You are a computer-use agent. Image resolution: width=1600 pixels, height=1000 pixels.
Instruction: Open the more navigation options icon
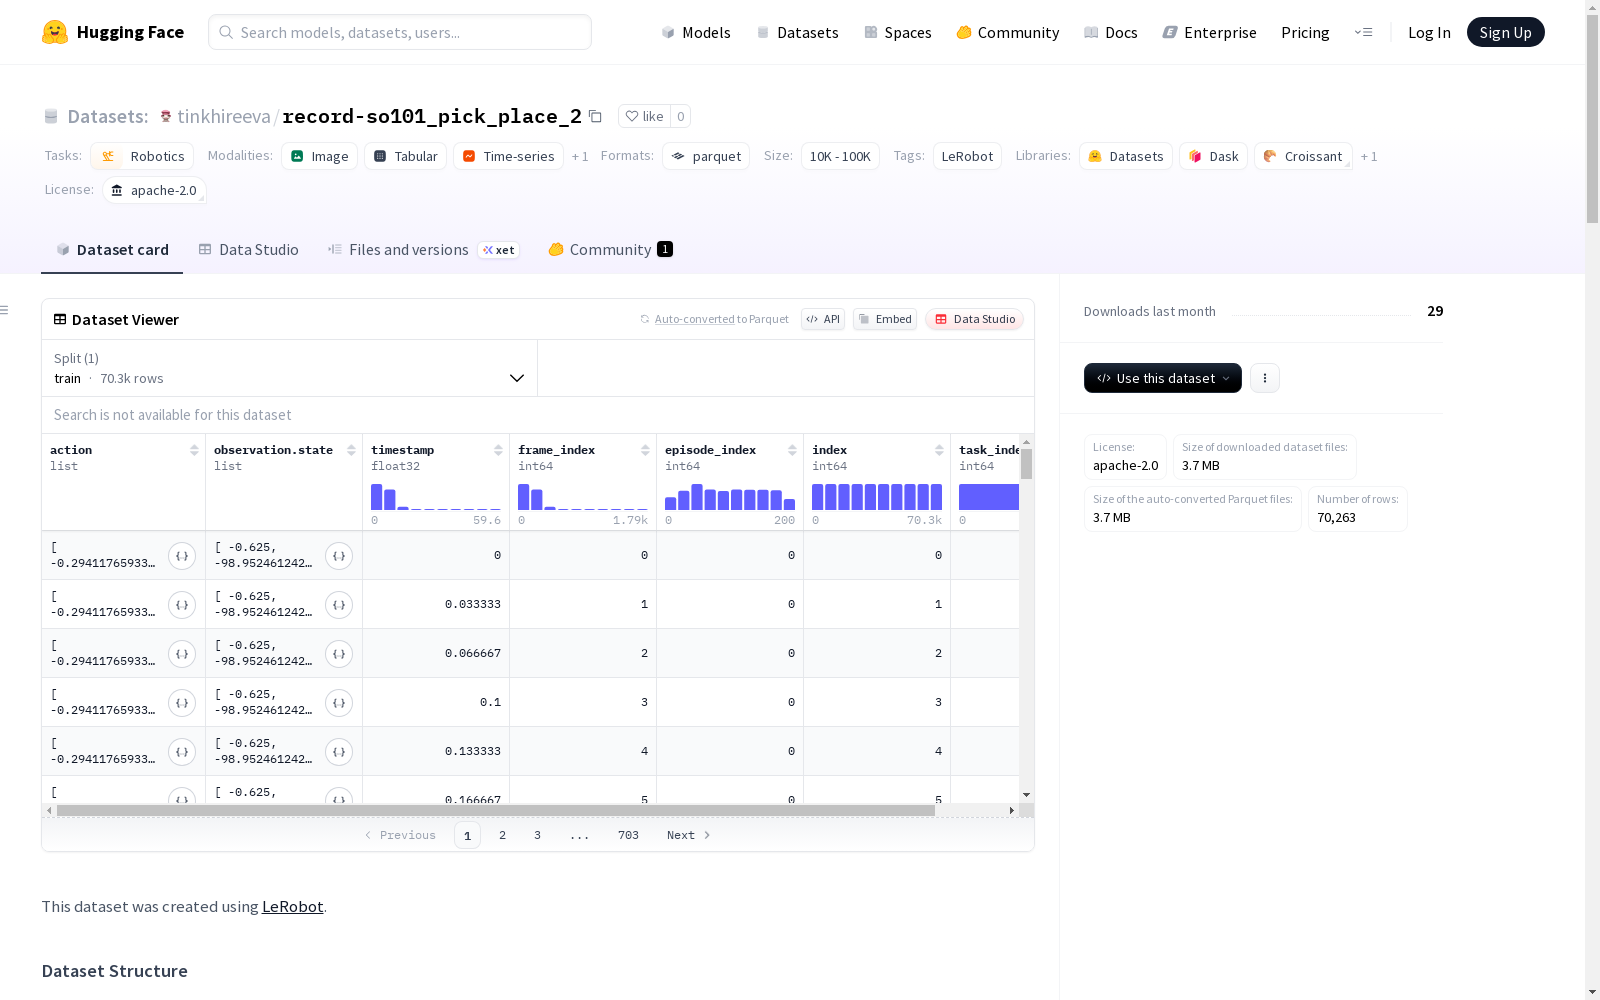click(1363, 32)
